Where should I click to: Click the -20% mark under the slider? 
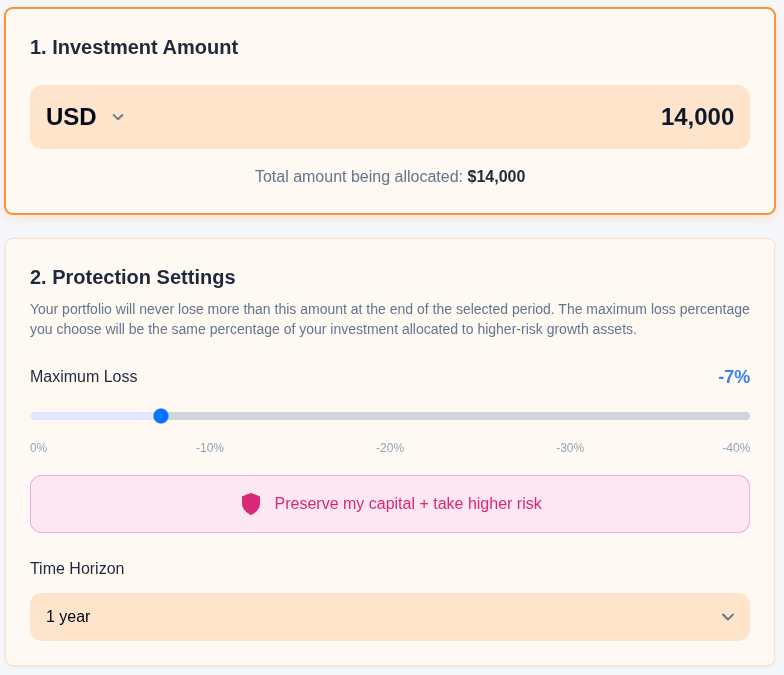pyautogui.click(x=390, y=448)
